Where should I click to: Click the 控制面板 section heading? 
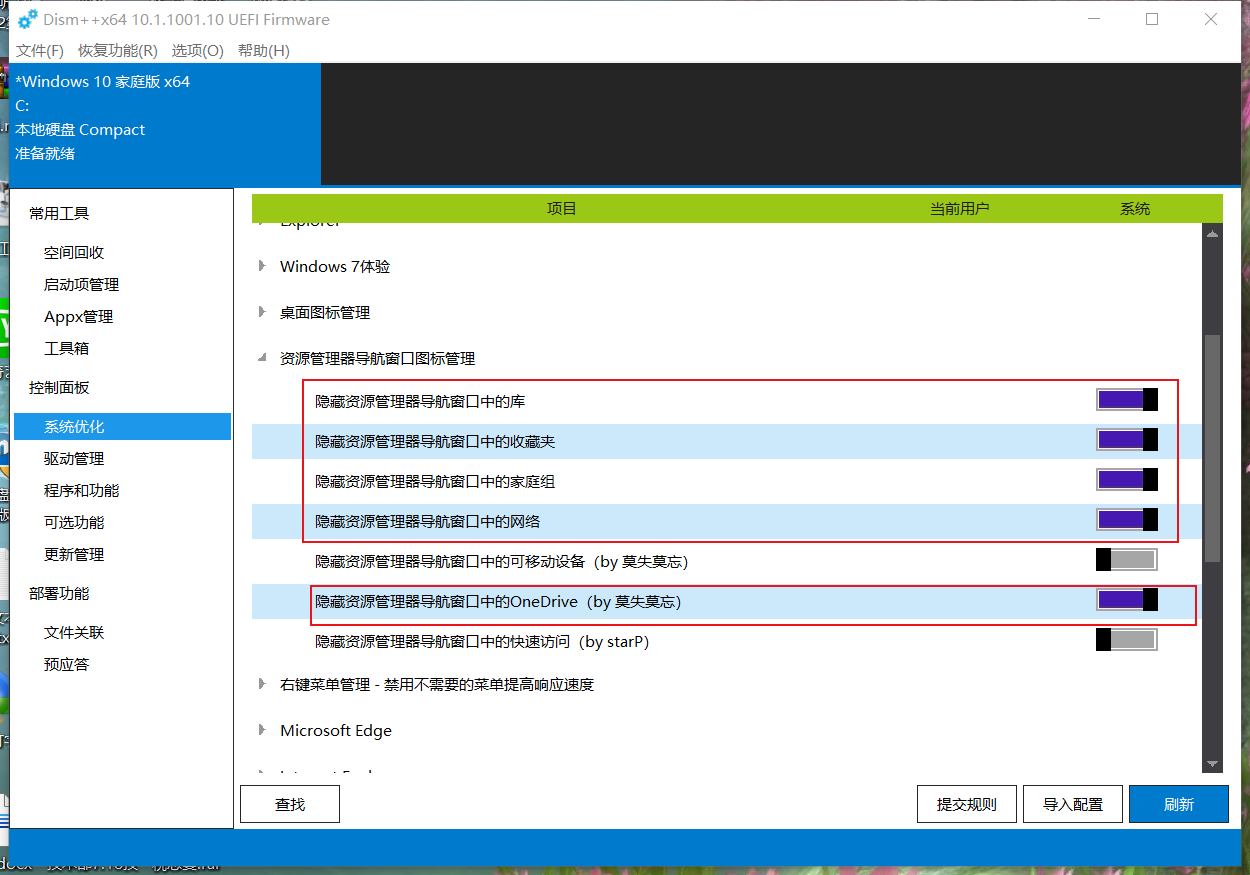click(x=59, y=387)
